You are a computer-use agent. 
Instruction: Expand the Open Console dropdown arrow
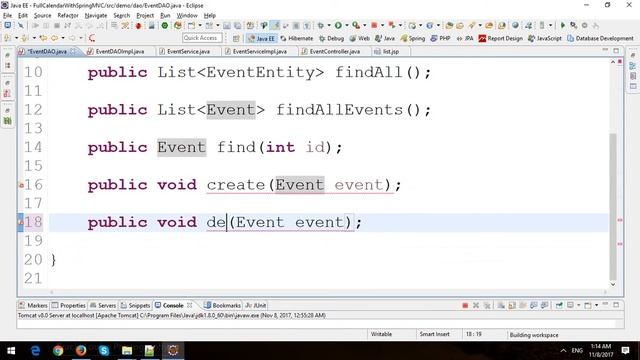click(597, 305)
